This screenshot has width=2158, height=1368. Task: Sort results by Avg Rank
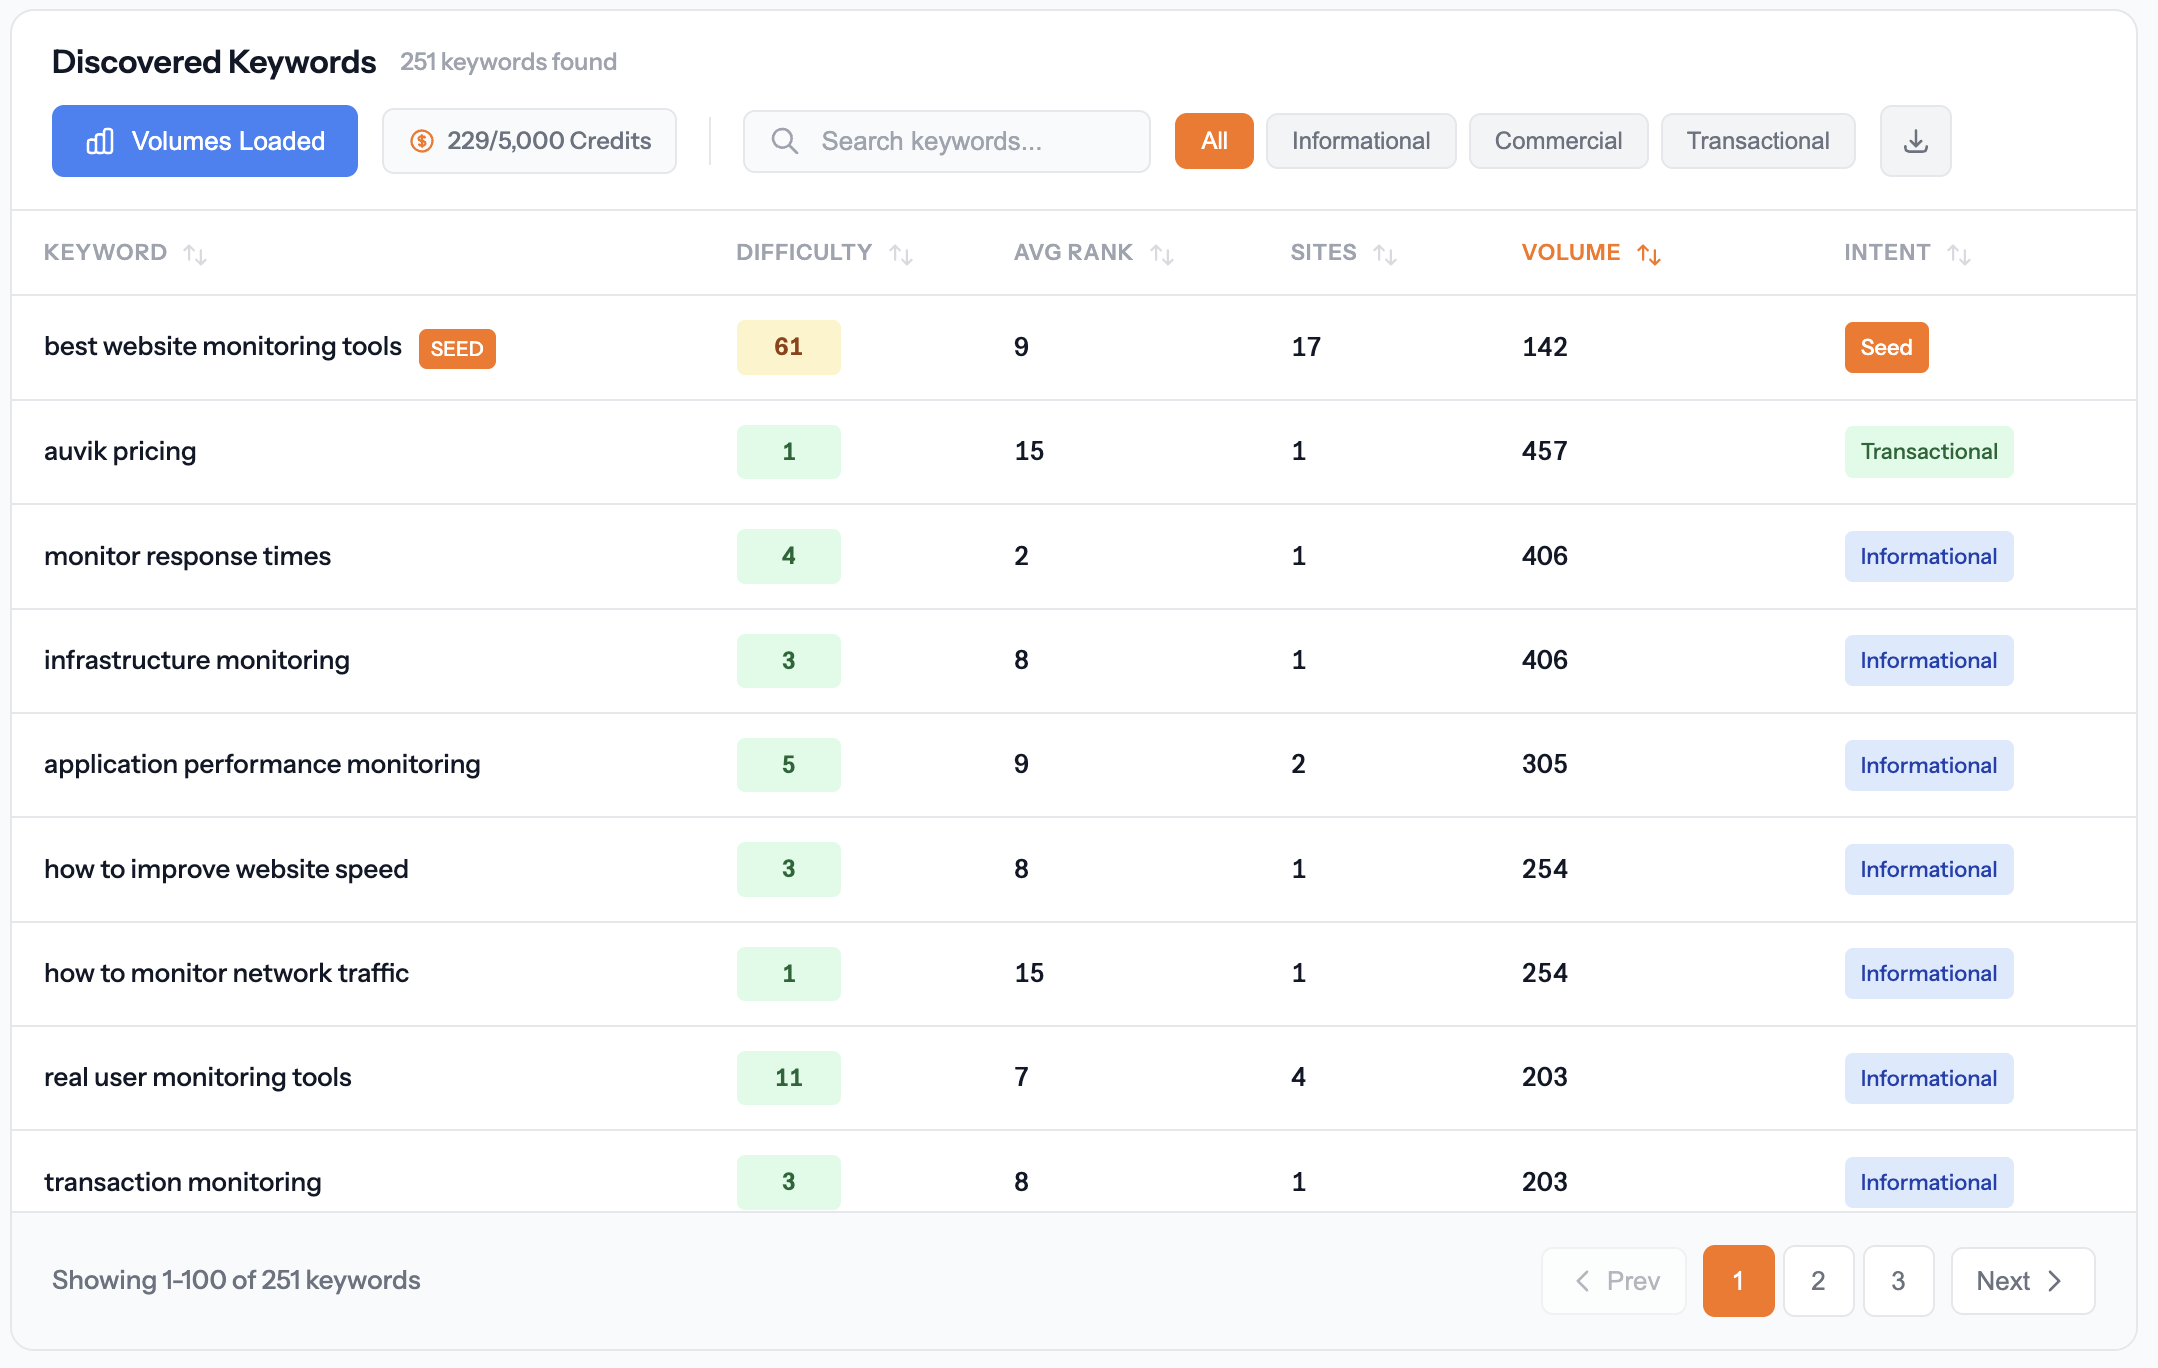[1161, 253]
